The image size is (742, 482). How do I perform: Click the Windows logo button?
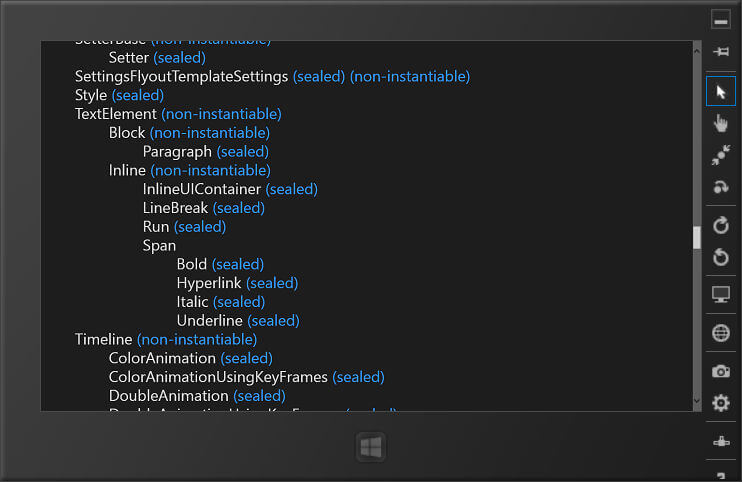371,447
